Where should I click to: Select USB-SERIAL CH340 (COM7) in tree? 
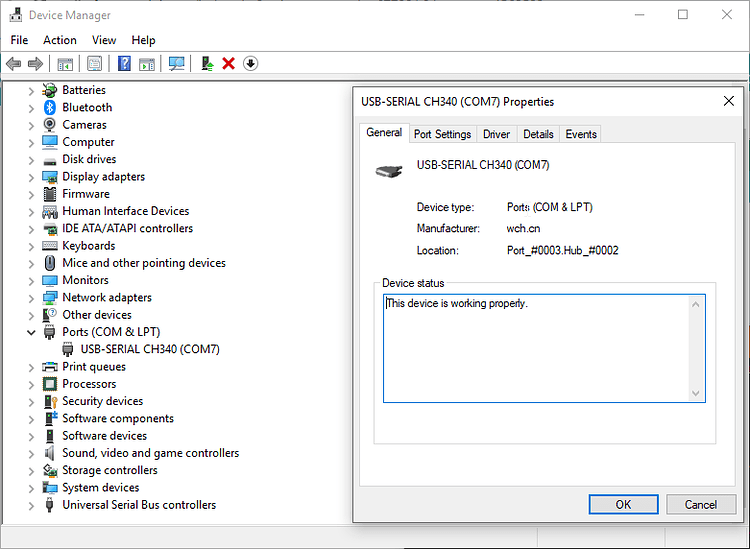click(x=150, y=349)
